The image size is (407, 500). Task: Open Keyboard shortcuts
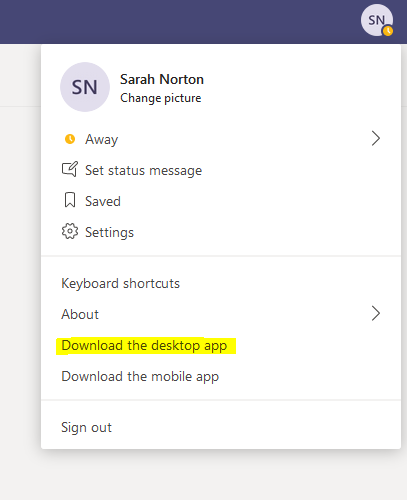120,283
